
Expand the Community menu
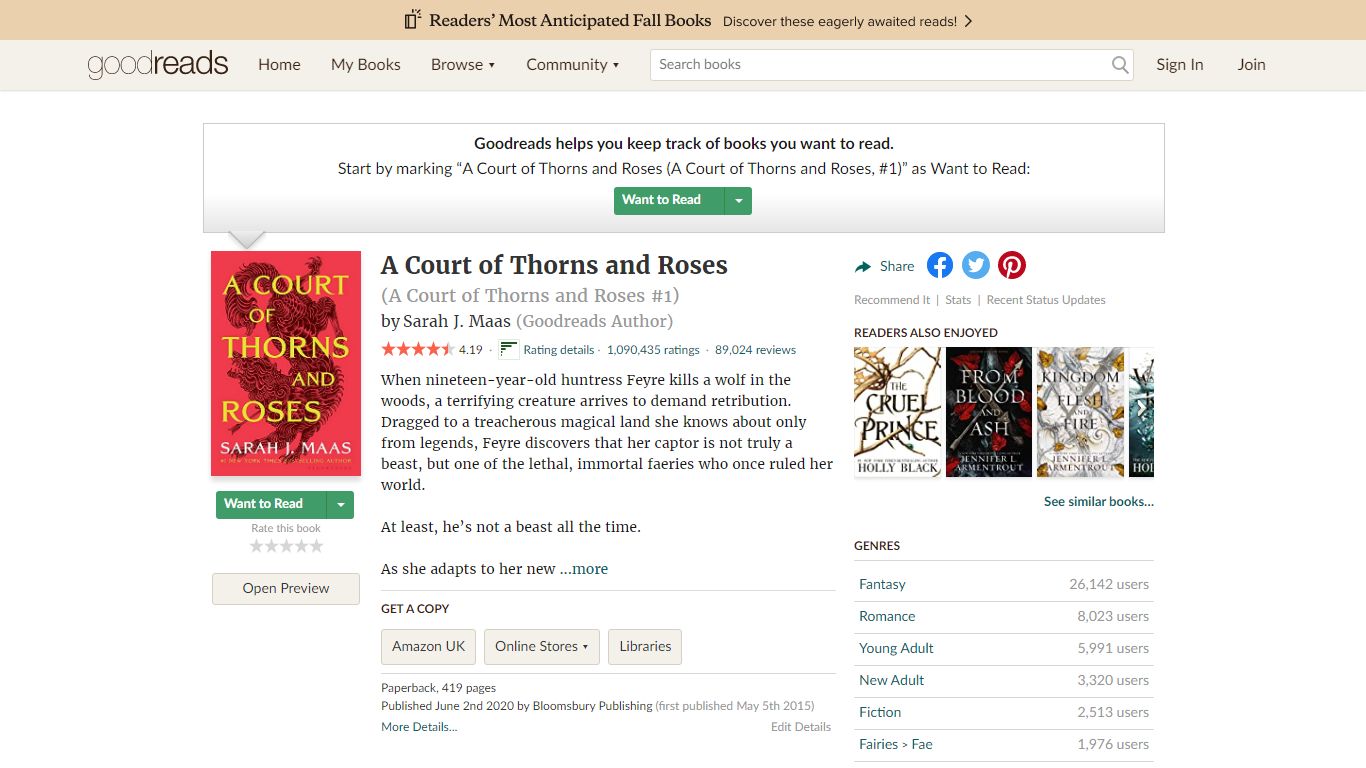(572, 65)
